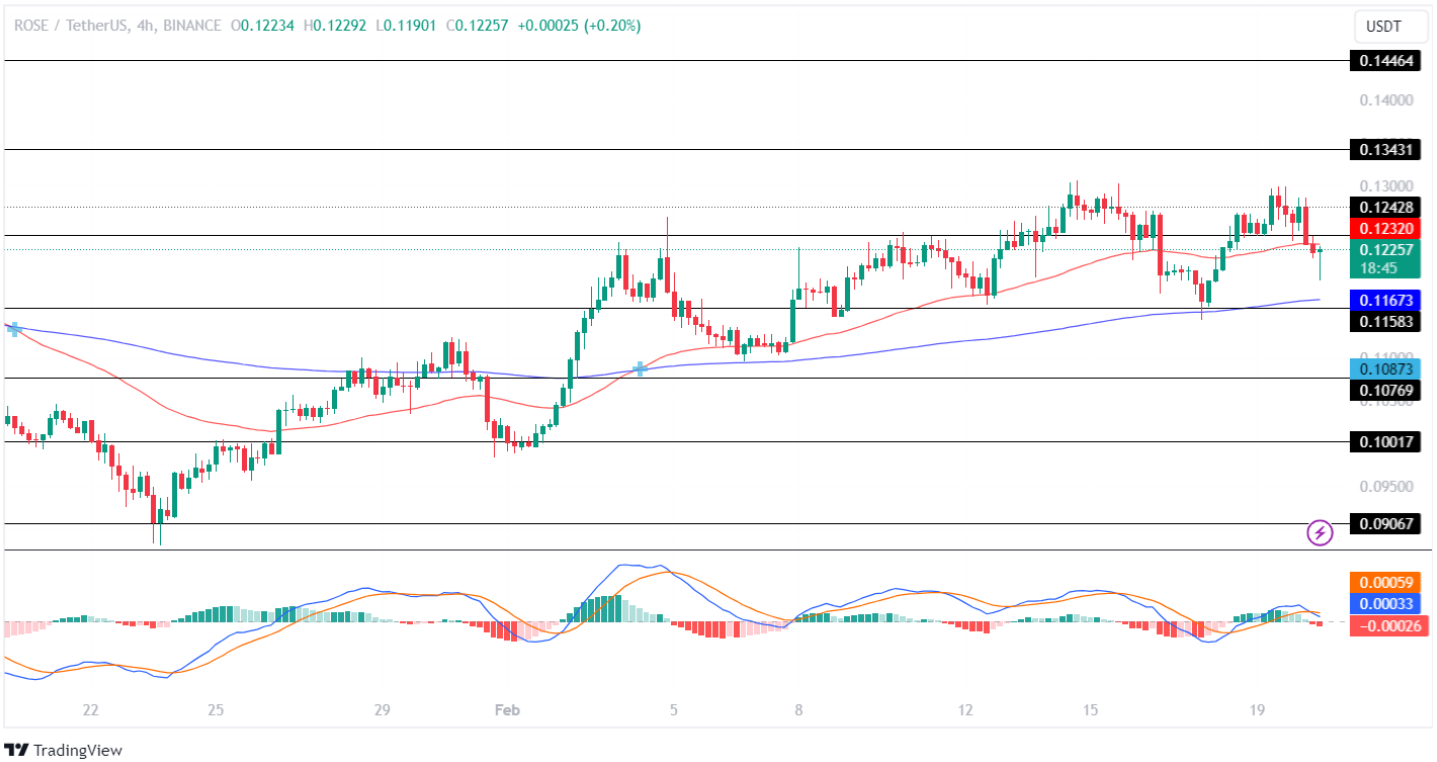Click the 29 date label on time axis

(382, 710)
